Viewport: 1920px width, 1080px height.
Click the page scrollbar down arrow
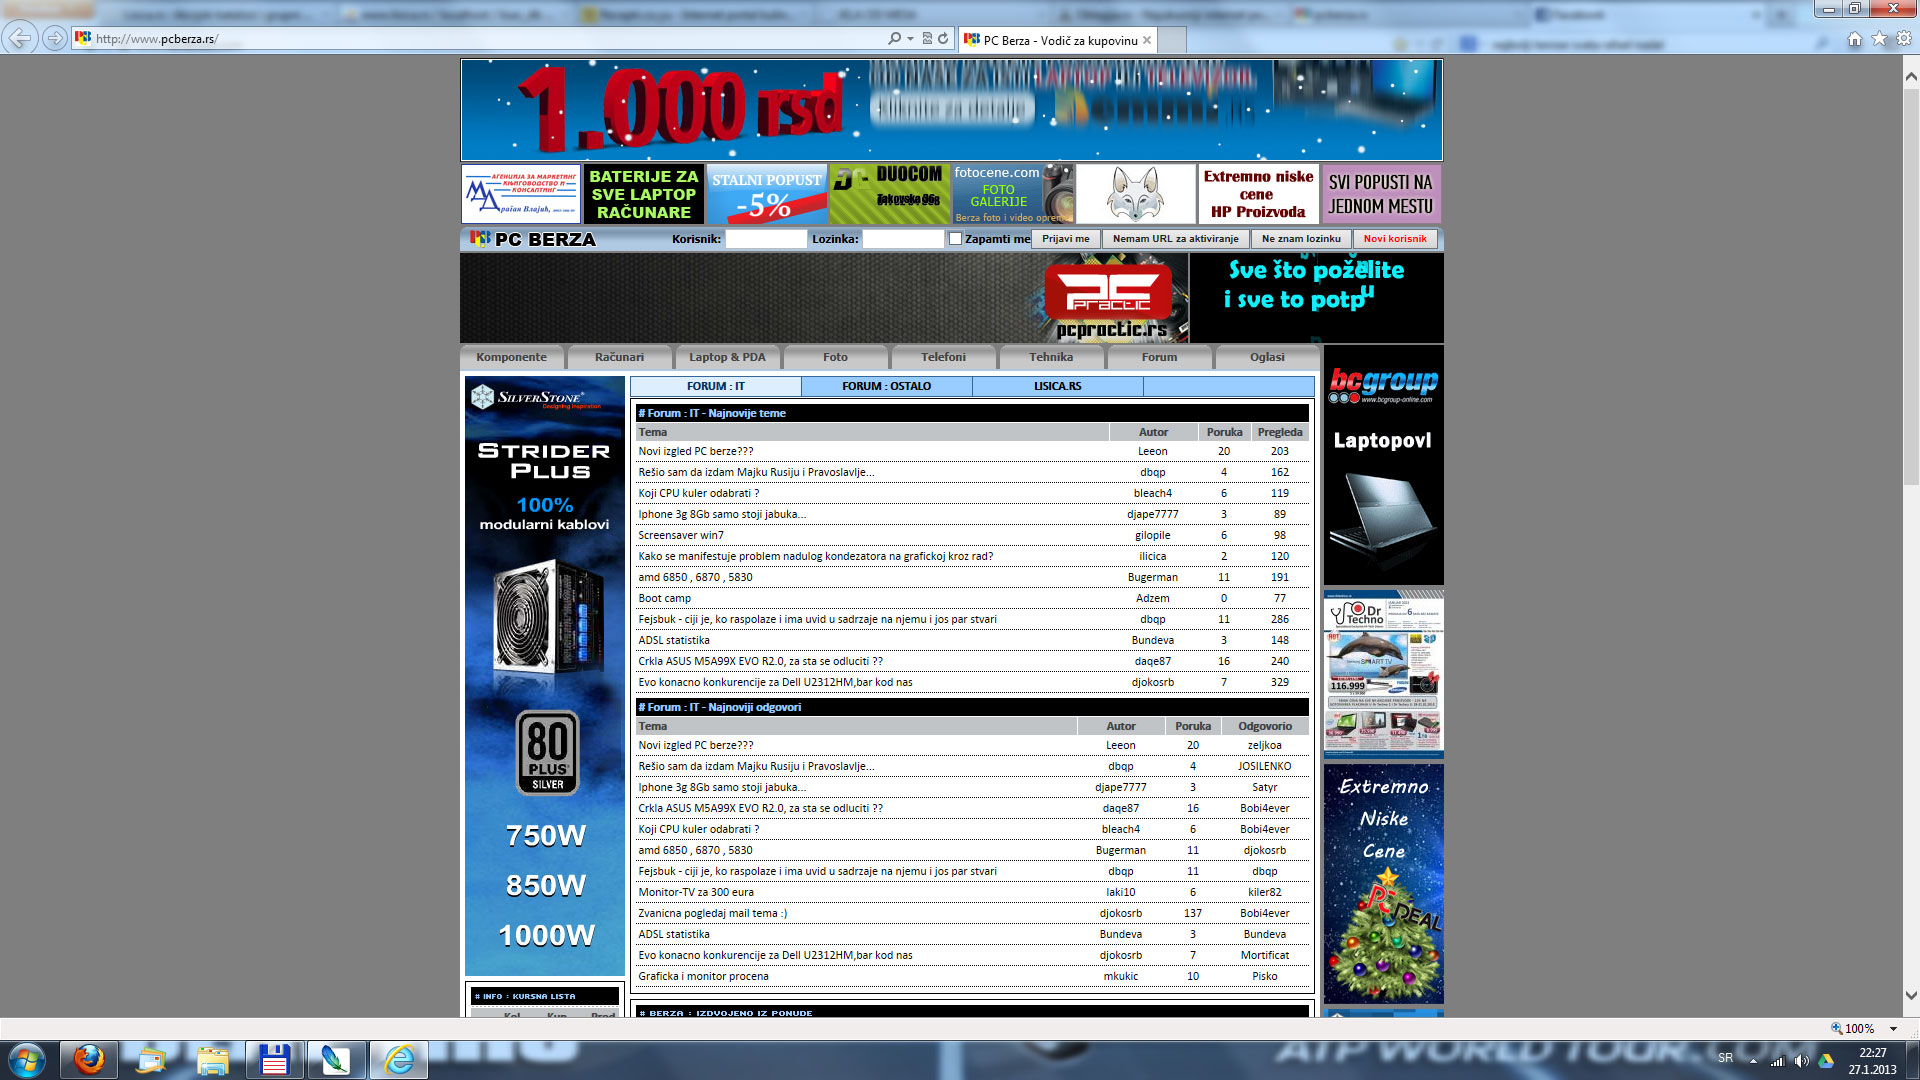[1911, 996]
